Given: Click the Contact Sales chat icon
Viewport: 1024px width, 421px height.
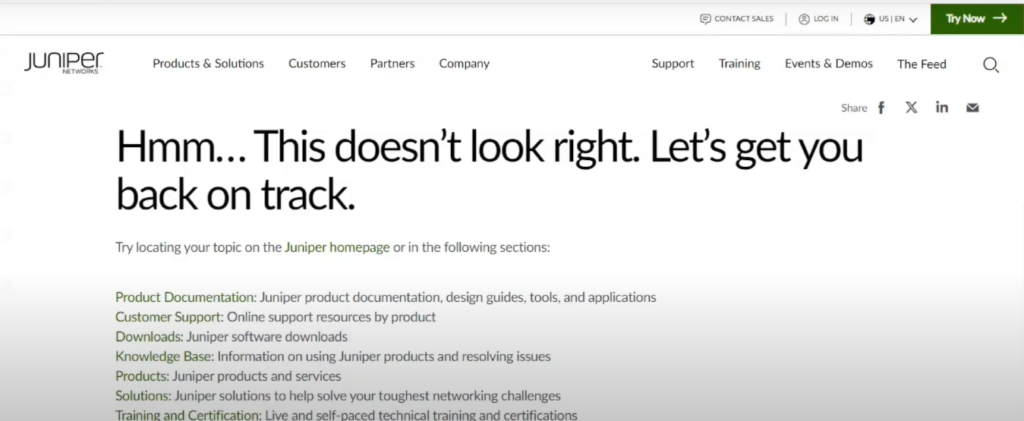Looking at the screenshot, I should click(x=705, y=19).
